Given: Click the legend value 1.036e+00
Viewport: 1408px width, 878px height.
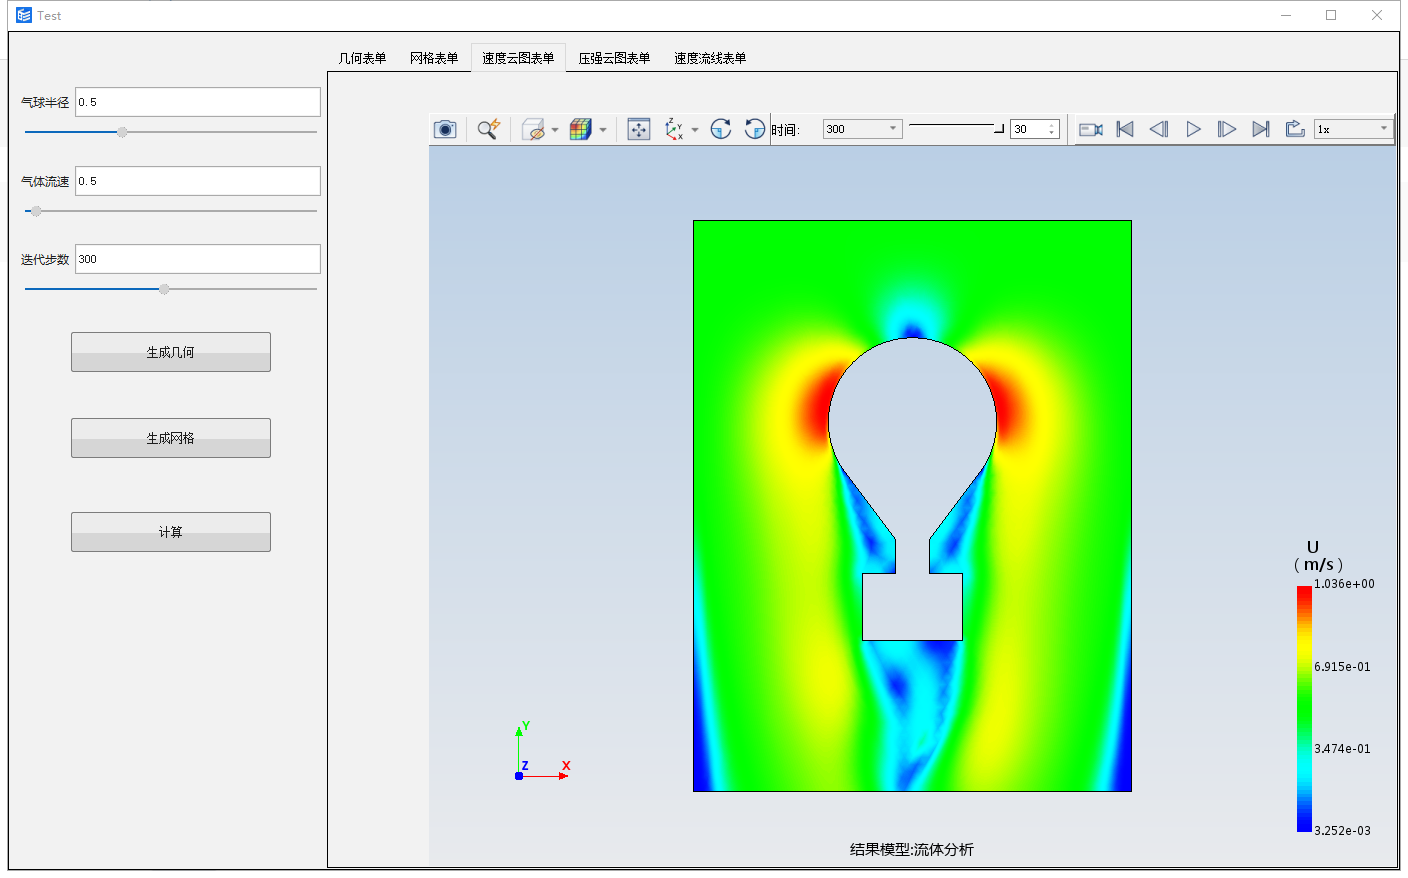Looking at the screenshot, I should [x=1344, y=584].
